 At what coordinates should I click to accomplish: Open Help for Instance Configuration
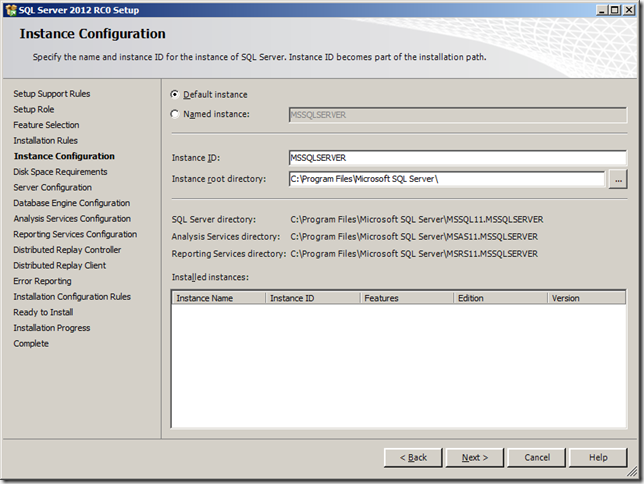point(598,457)
